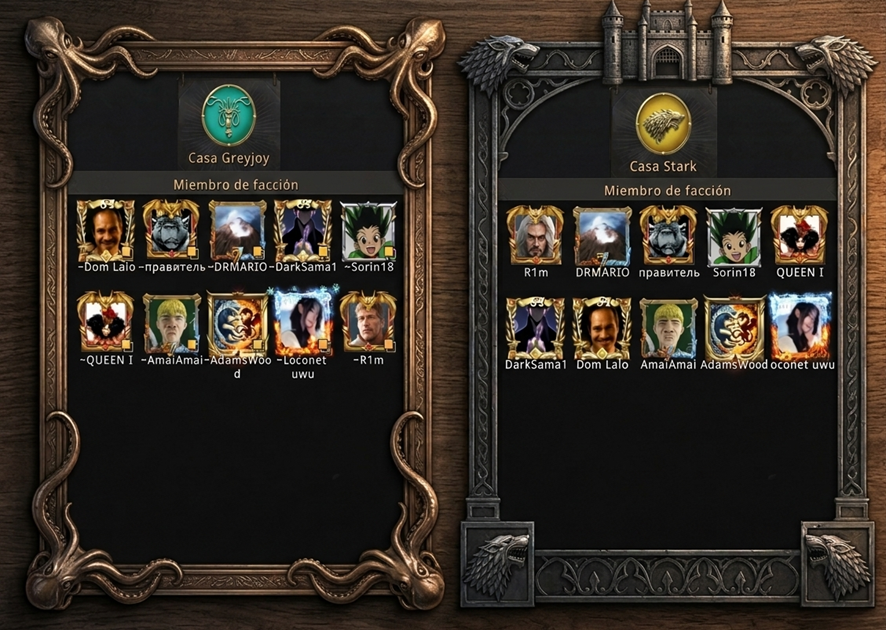Select ~правитель avatar in Greyjoy panel
The image size is (886, 630).
click(171, 230)
